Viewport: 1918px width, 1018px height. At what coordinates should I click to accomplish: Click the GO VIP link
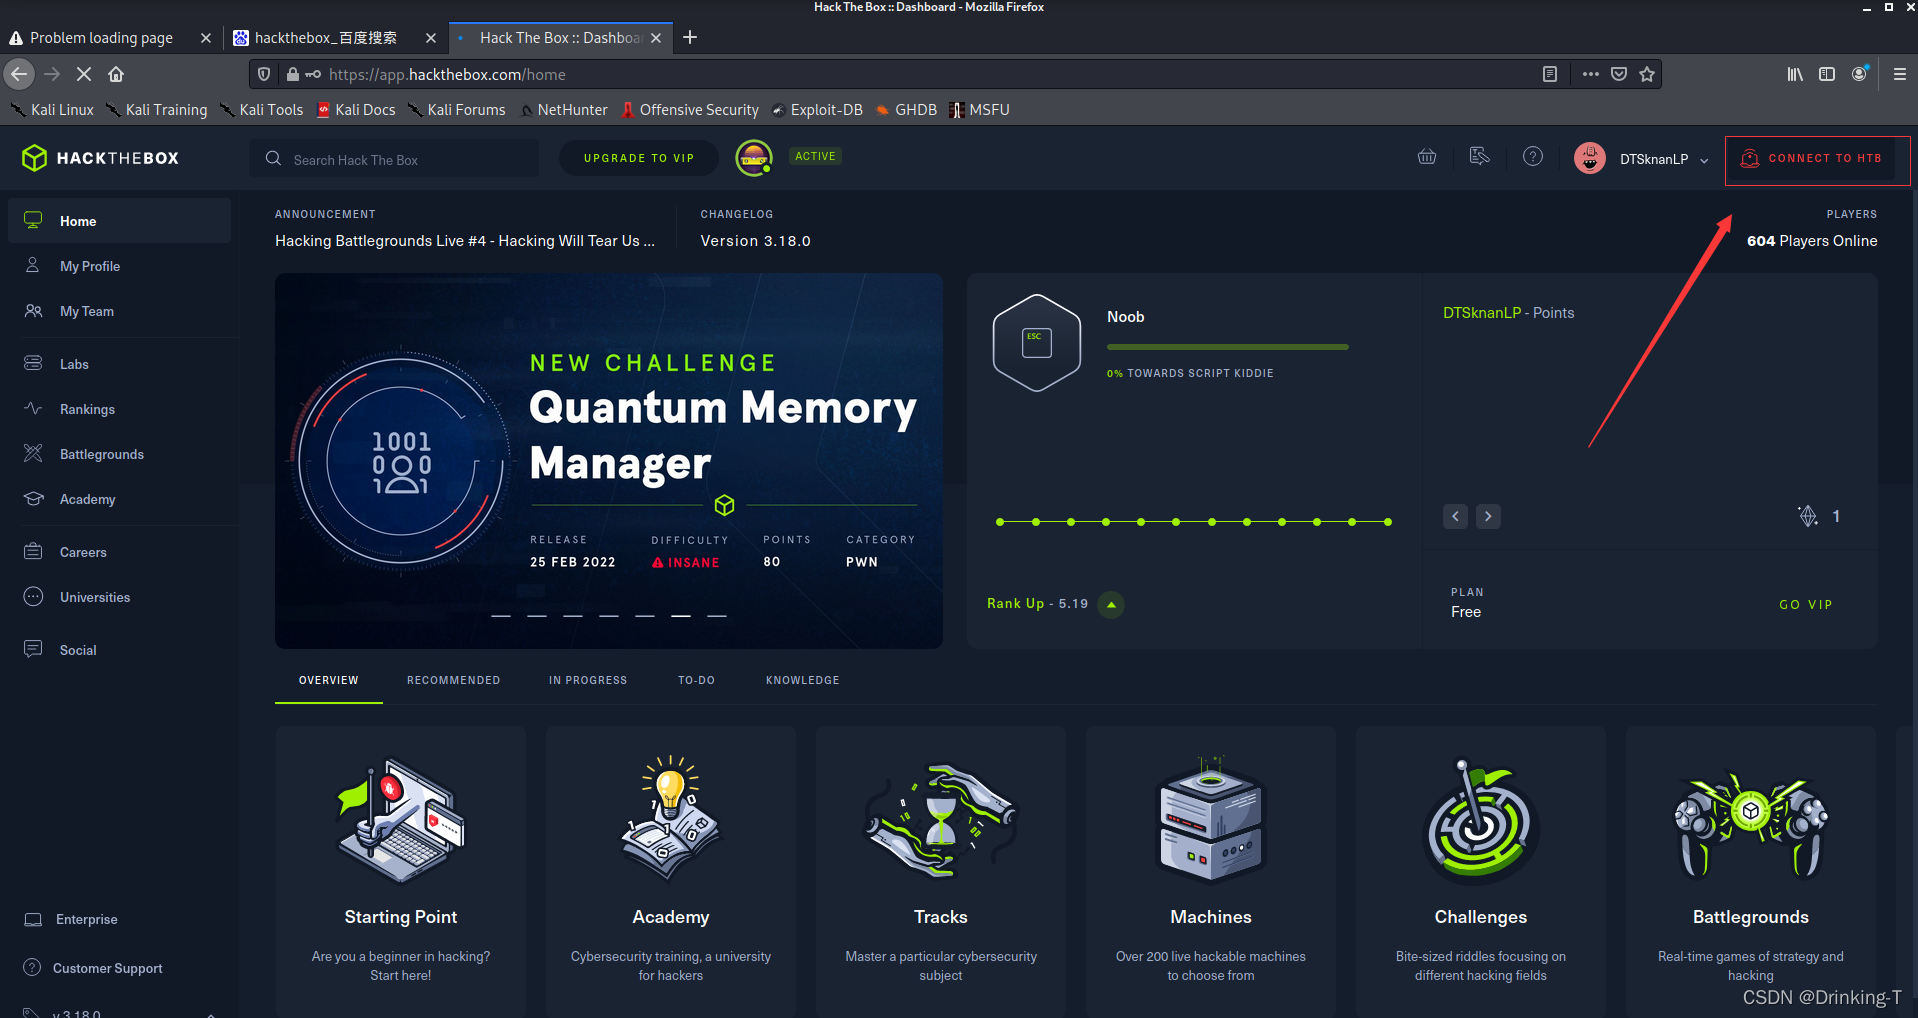coord(1806,604)
